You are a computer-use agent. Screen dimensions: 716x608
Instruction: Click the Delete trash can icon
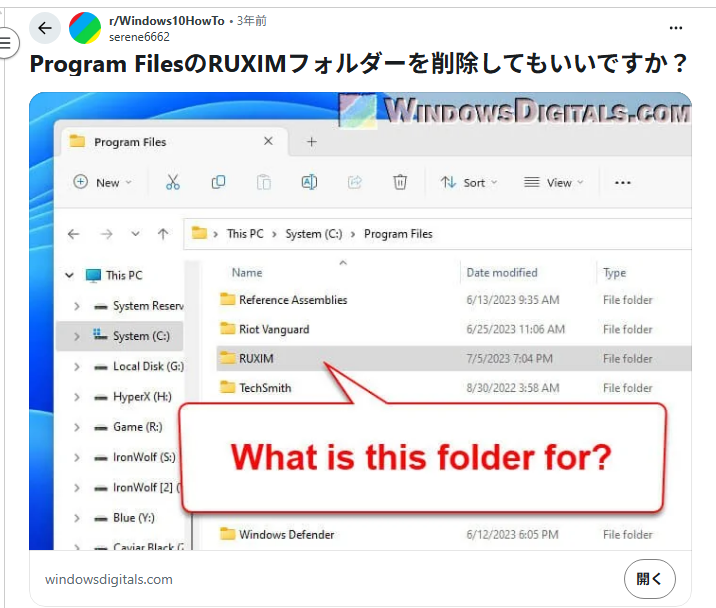(400, 182)
